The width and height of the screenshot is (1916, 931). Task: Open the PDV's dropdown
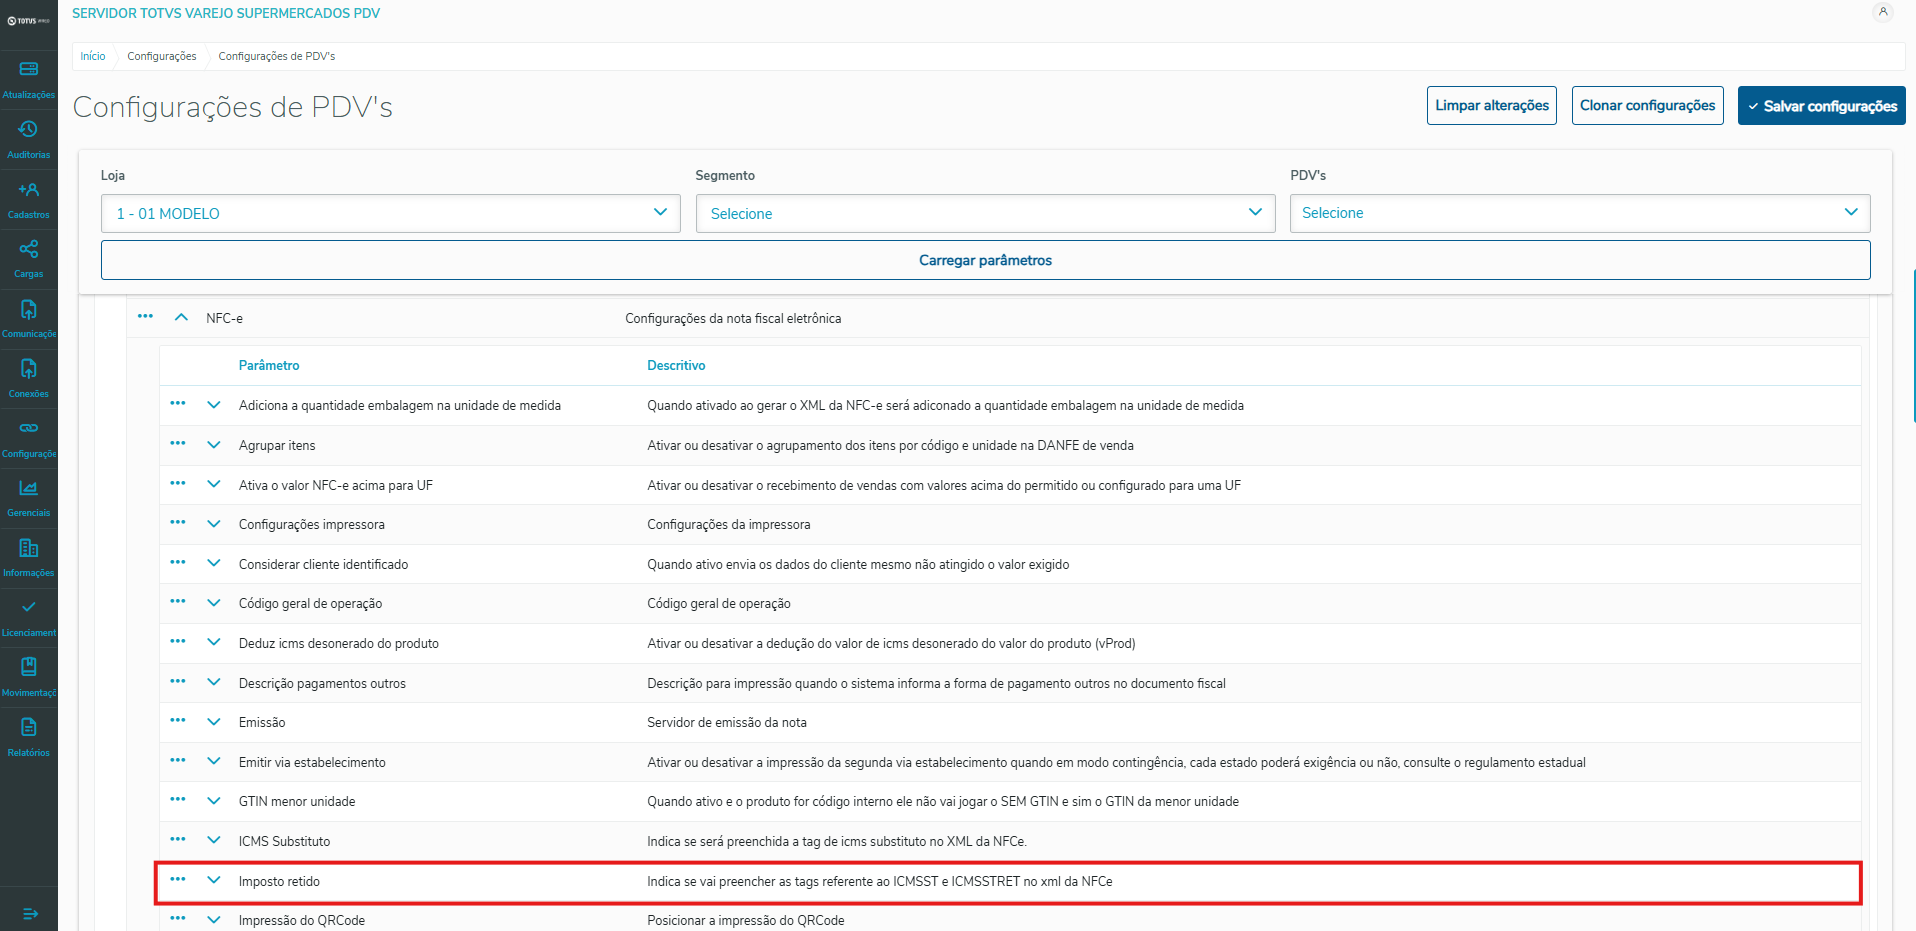coord(1580,213)
